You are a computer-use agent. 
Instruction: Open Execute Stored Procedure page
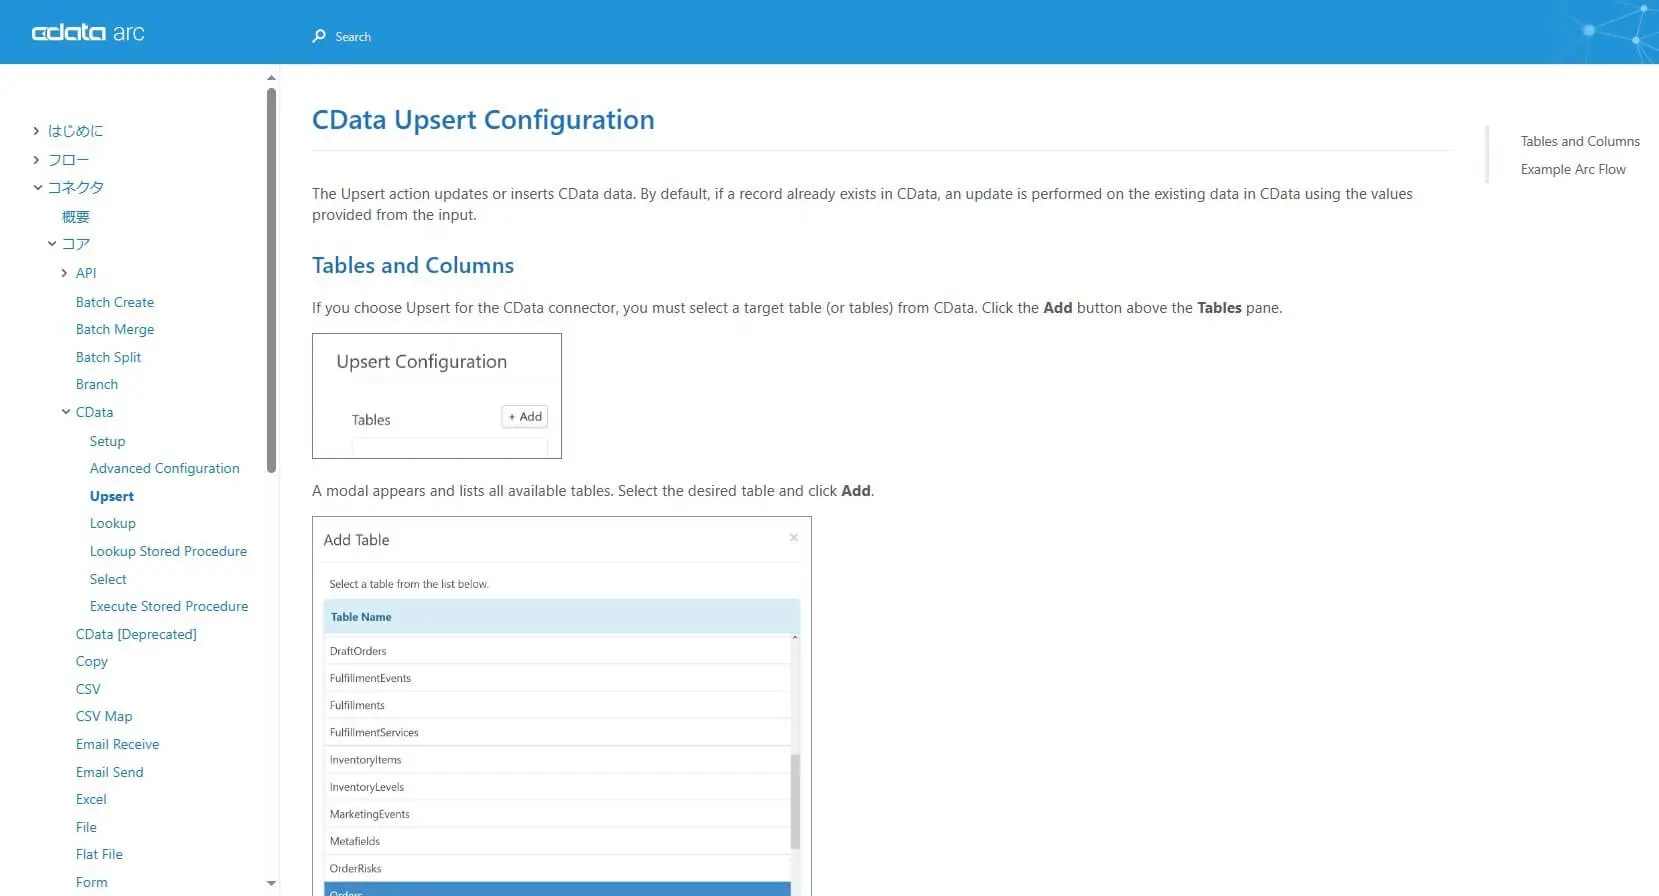pyautogui.click(x=169, y=606)
